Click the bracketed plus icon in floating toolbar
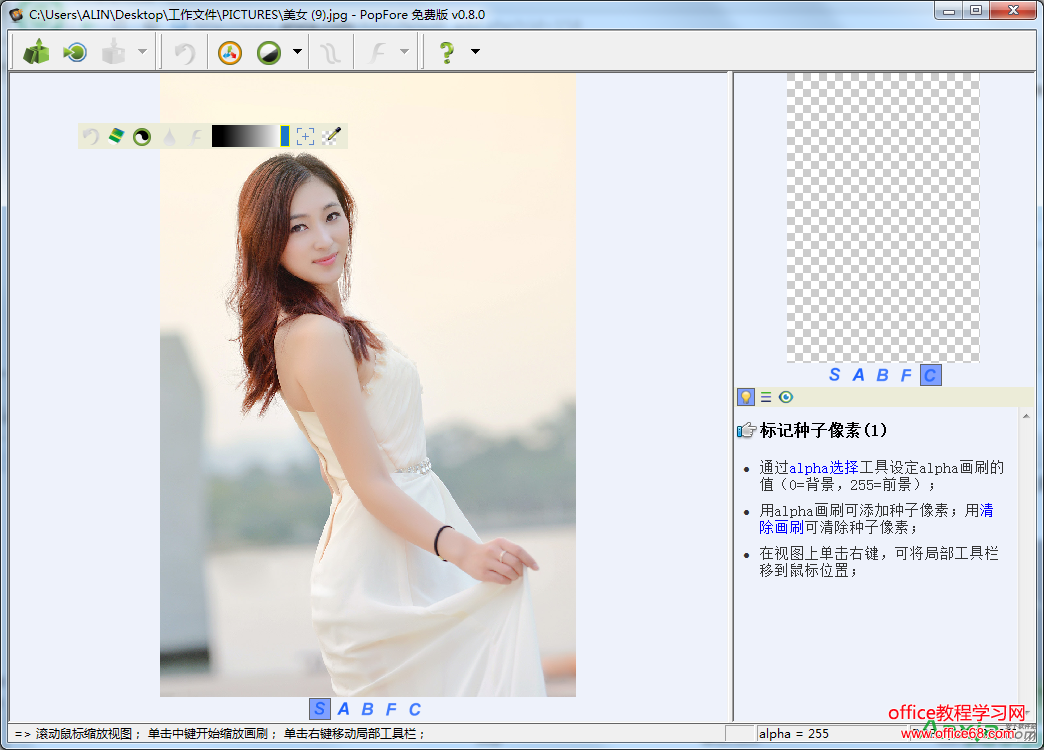The height and width of the screenshot is (750, 1044). (306, 136)
